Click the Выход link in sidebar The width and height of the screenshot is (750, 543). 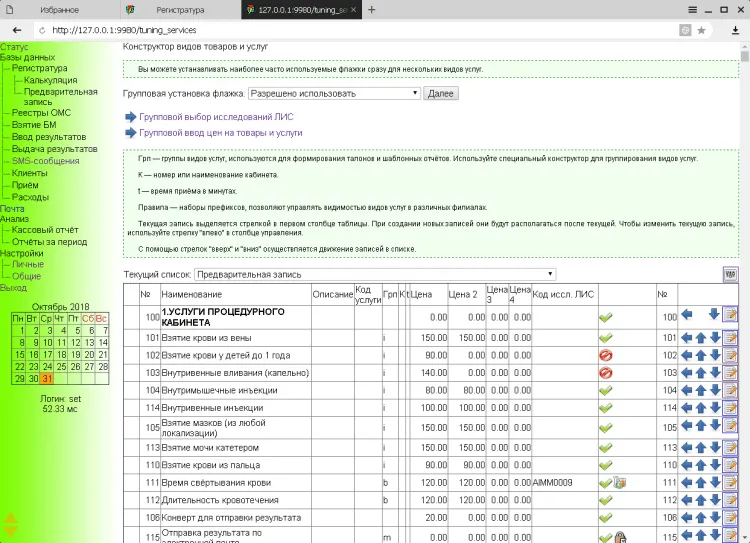(x=13, y=288)
